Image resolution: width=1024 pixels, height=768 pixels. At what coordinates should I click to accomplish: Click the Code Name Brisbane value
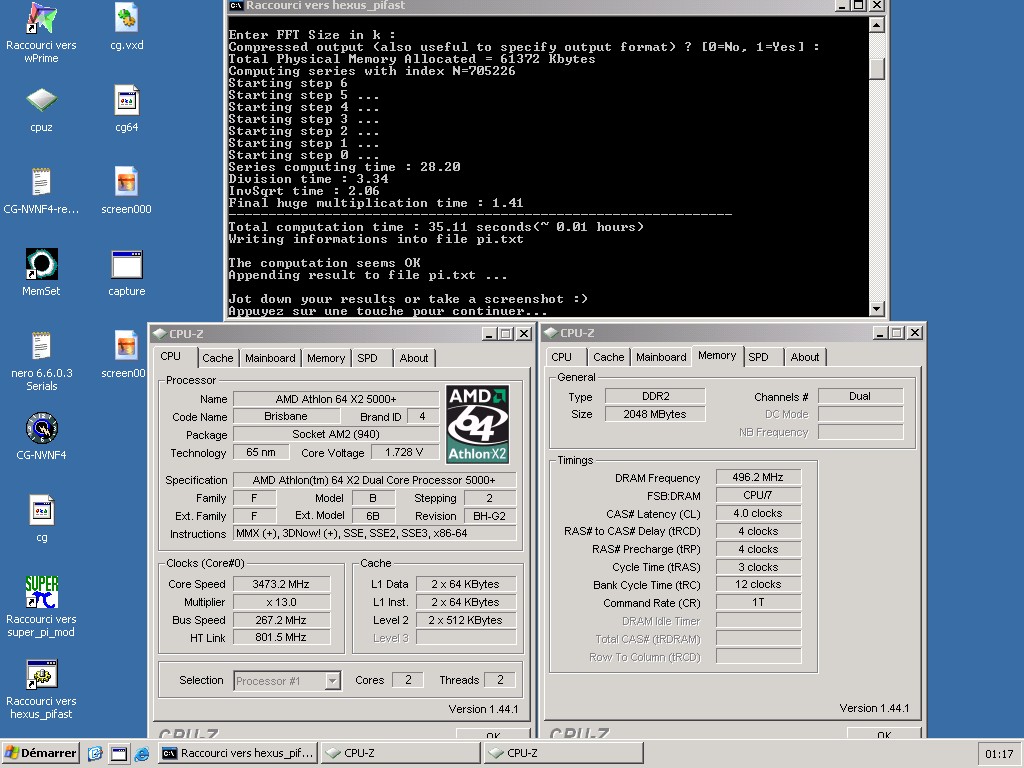(285, 417)
